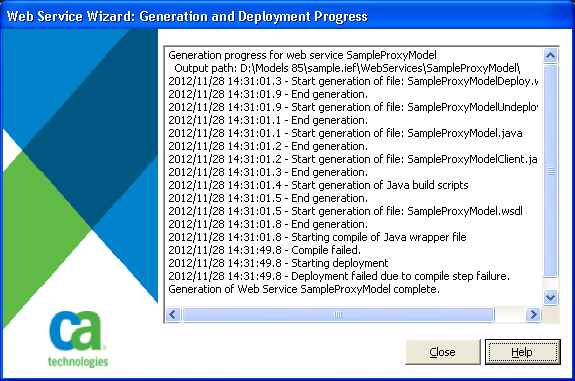Select 'Generation of Web Service SampleProxyModel complete' line

pos(304,289)
